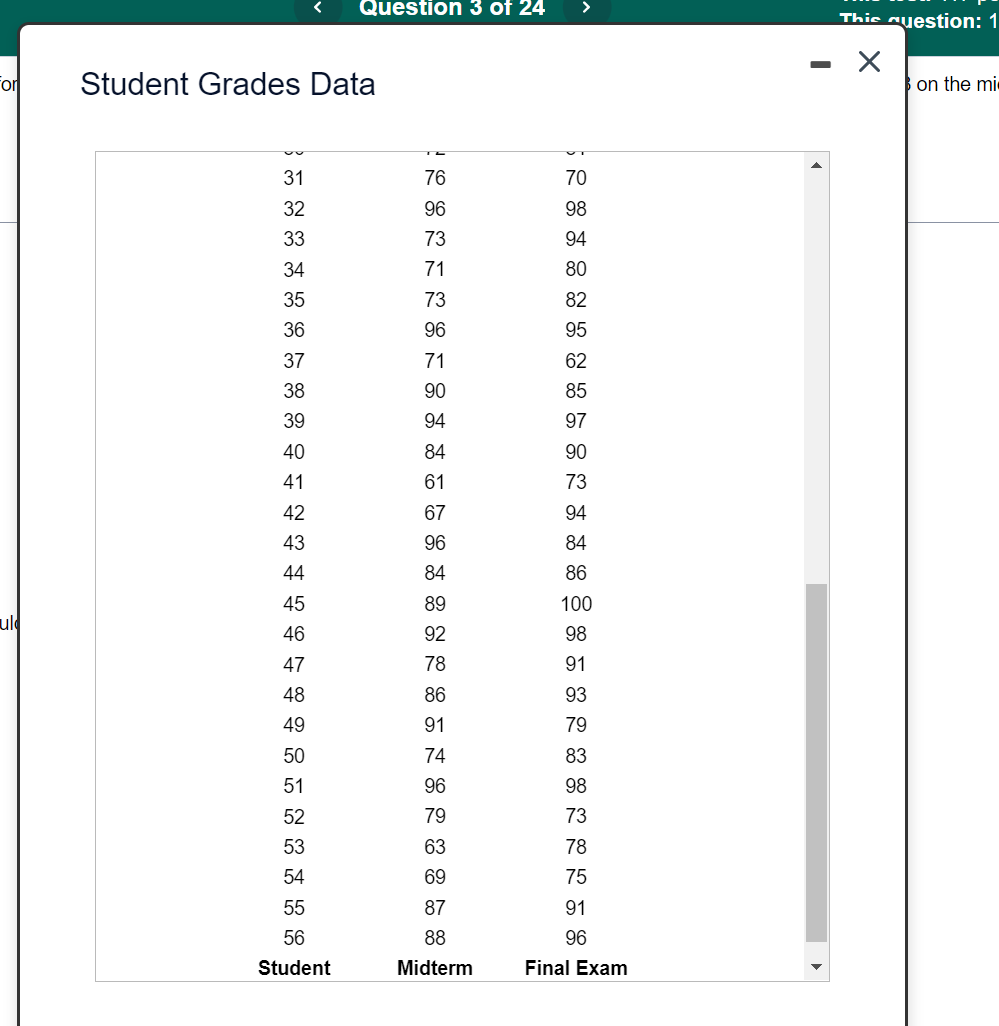999x1026 pixels.
Task: Click the Student Grades Data title
Action: tap(227, 84)
